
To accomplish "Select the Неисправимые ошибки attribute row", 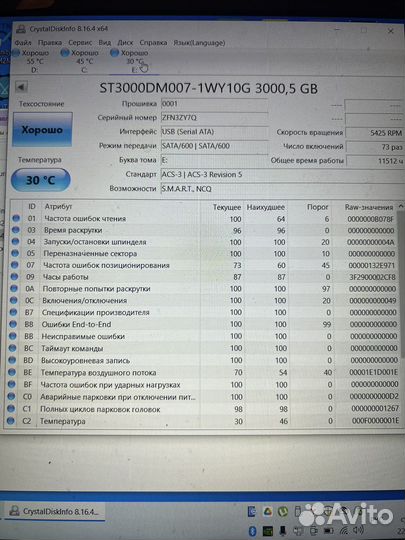I will (x=203, y=336).
